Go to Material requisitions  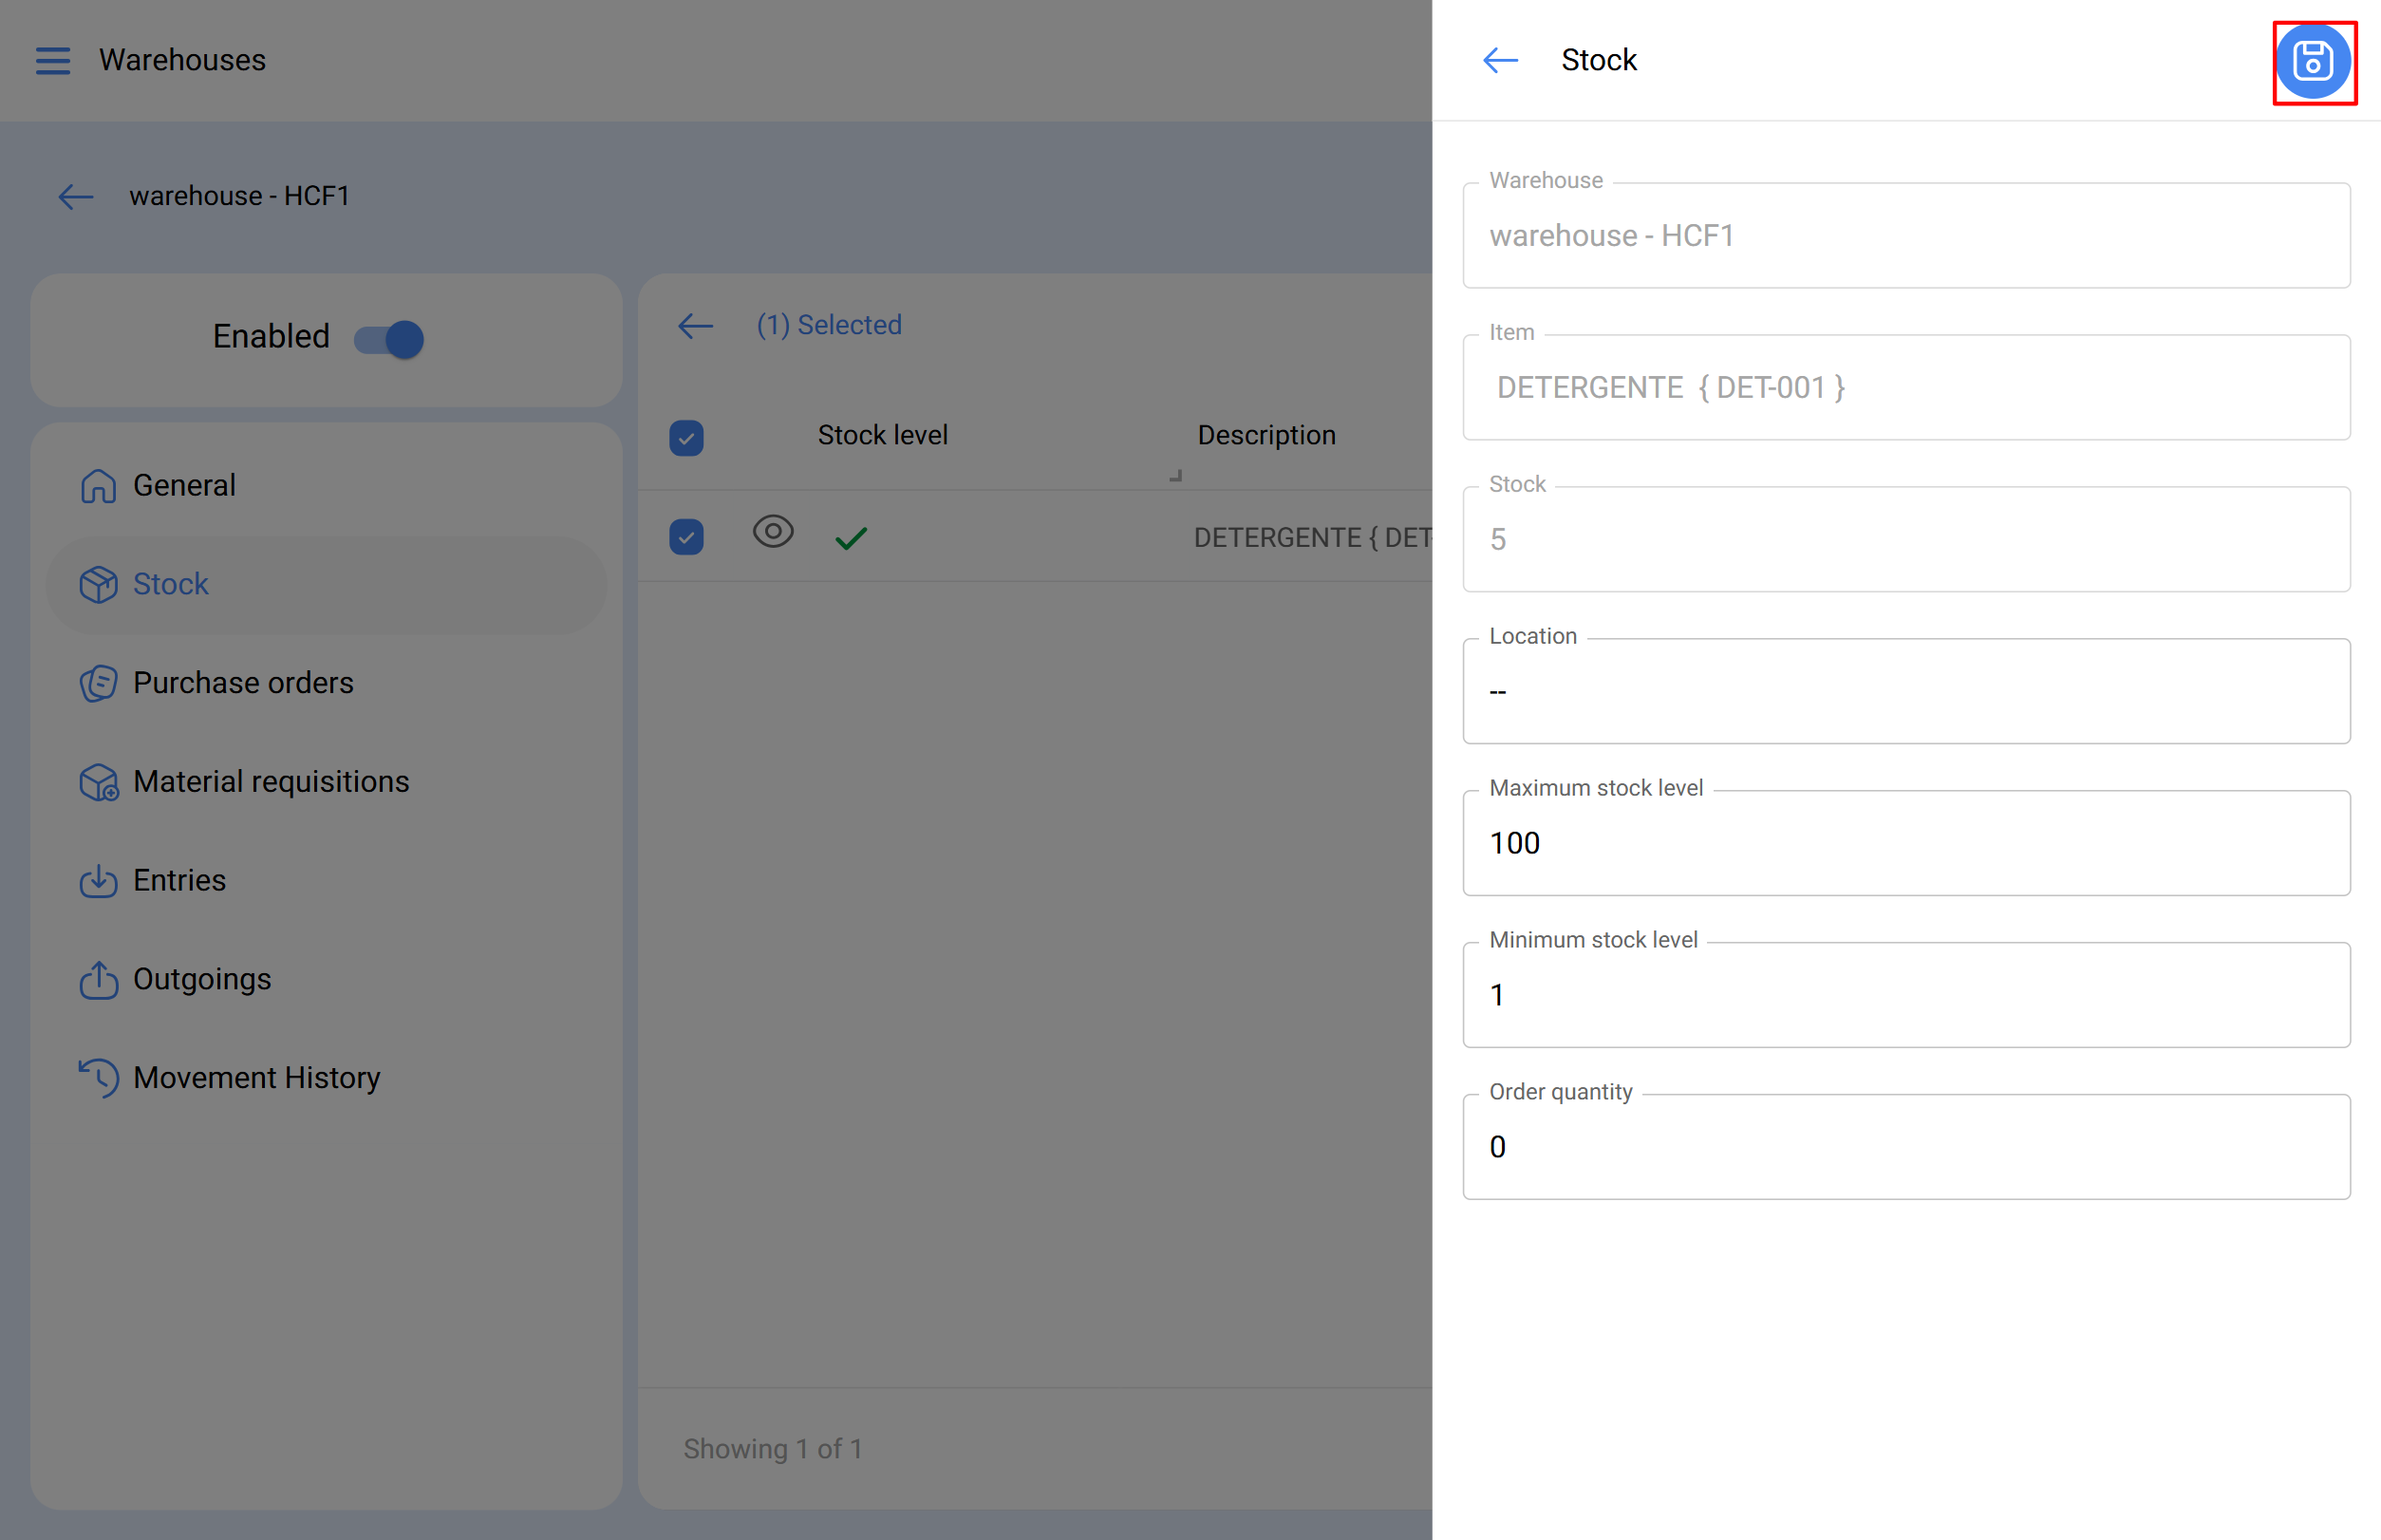(270, 781)
